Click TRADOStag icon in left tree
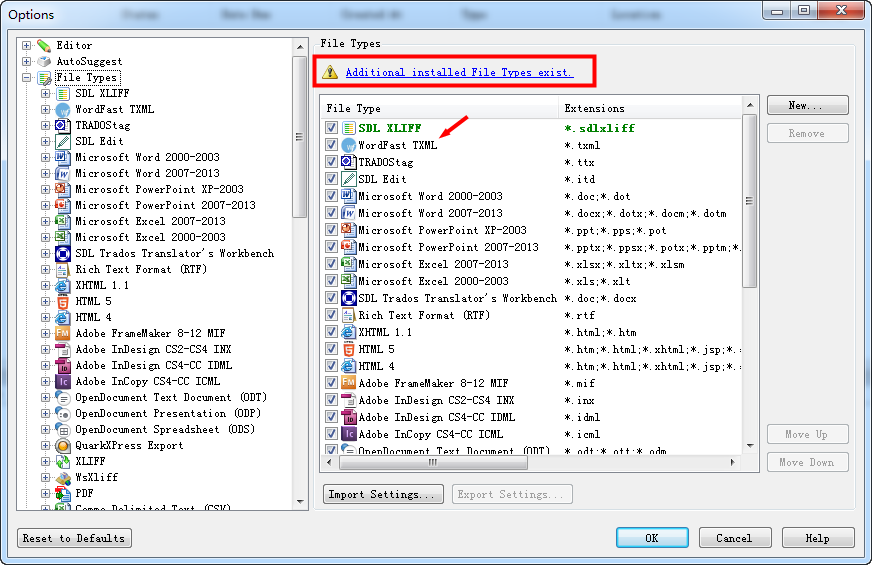The image size is (872, 565). (63, 126)
